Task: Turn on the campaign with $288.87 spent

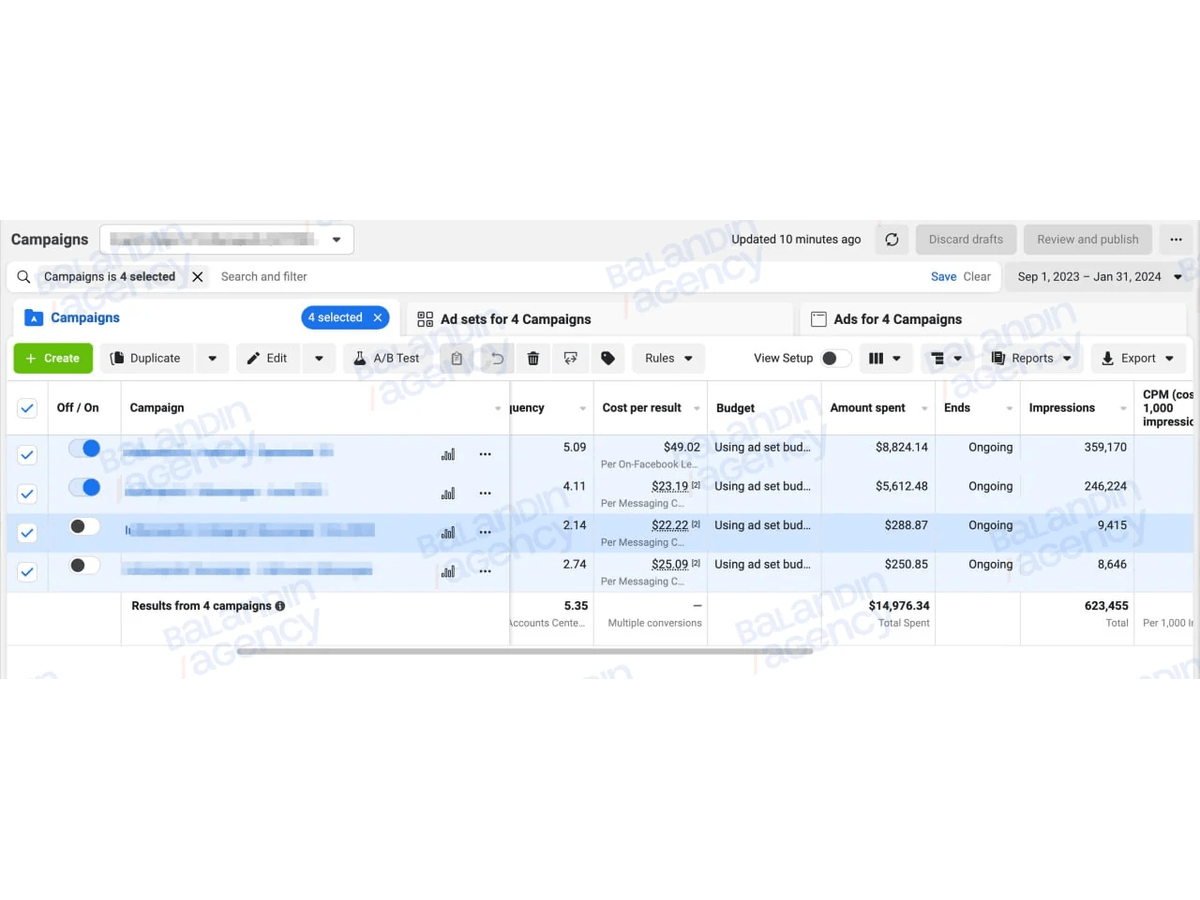Action: tap(84, 526)
